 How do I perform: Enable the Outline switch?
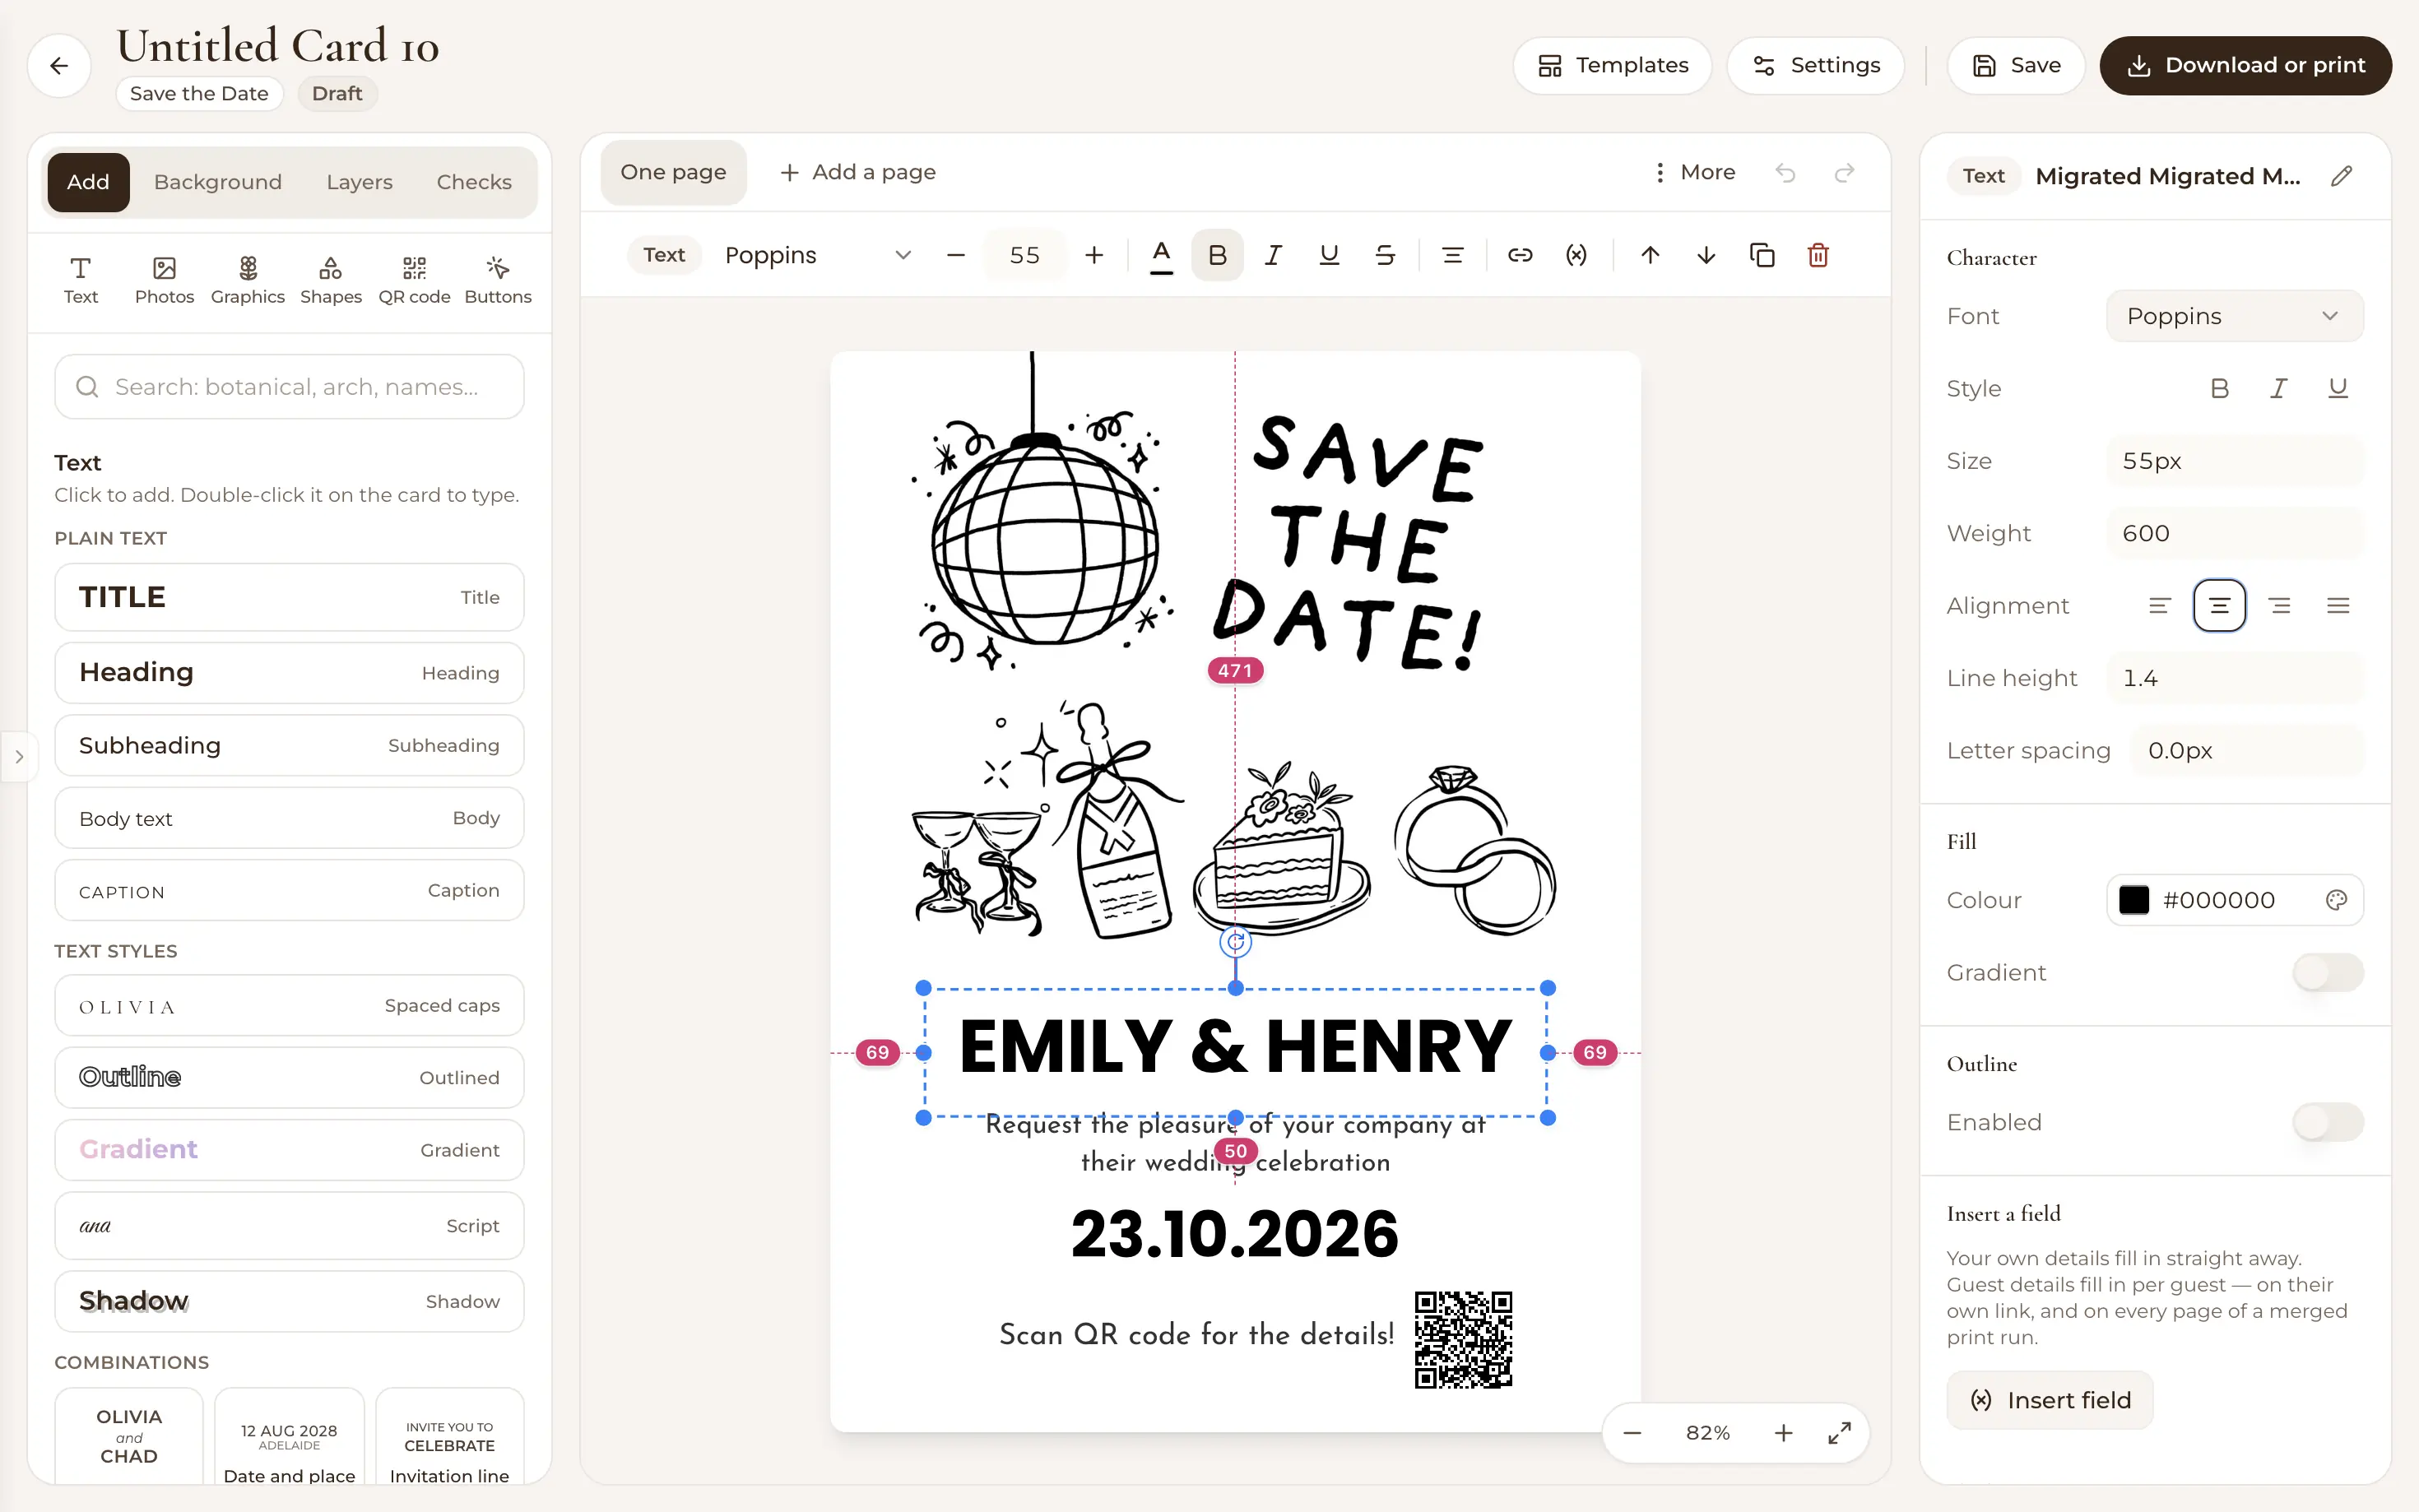click(2327, 1122)
